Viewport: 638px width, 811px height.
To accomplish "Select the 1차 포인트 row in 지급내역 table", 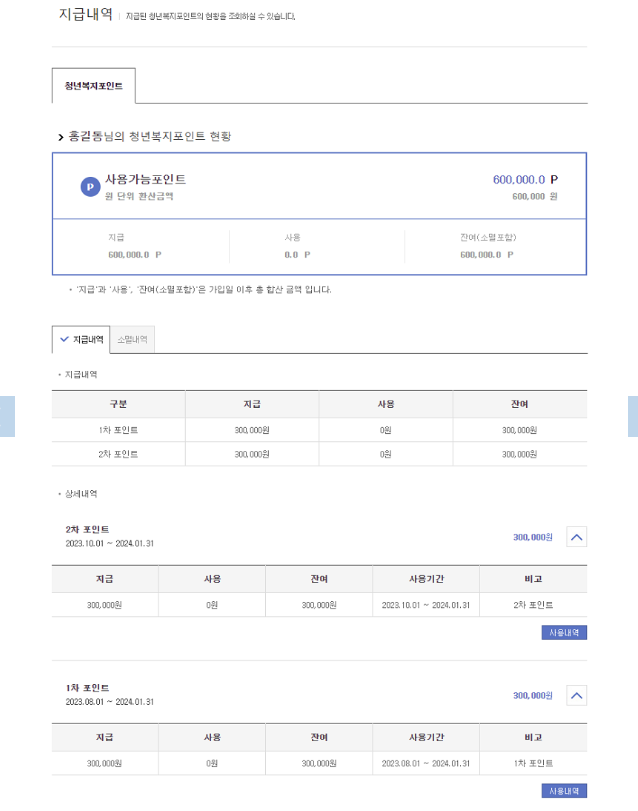I will click(320, 430).
